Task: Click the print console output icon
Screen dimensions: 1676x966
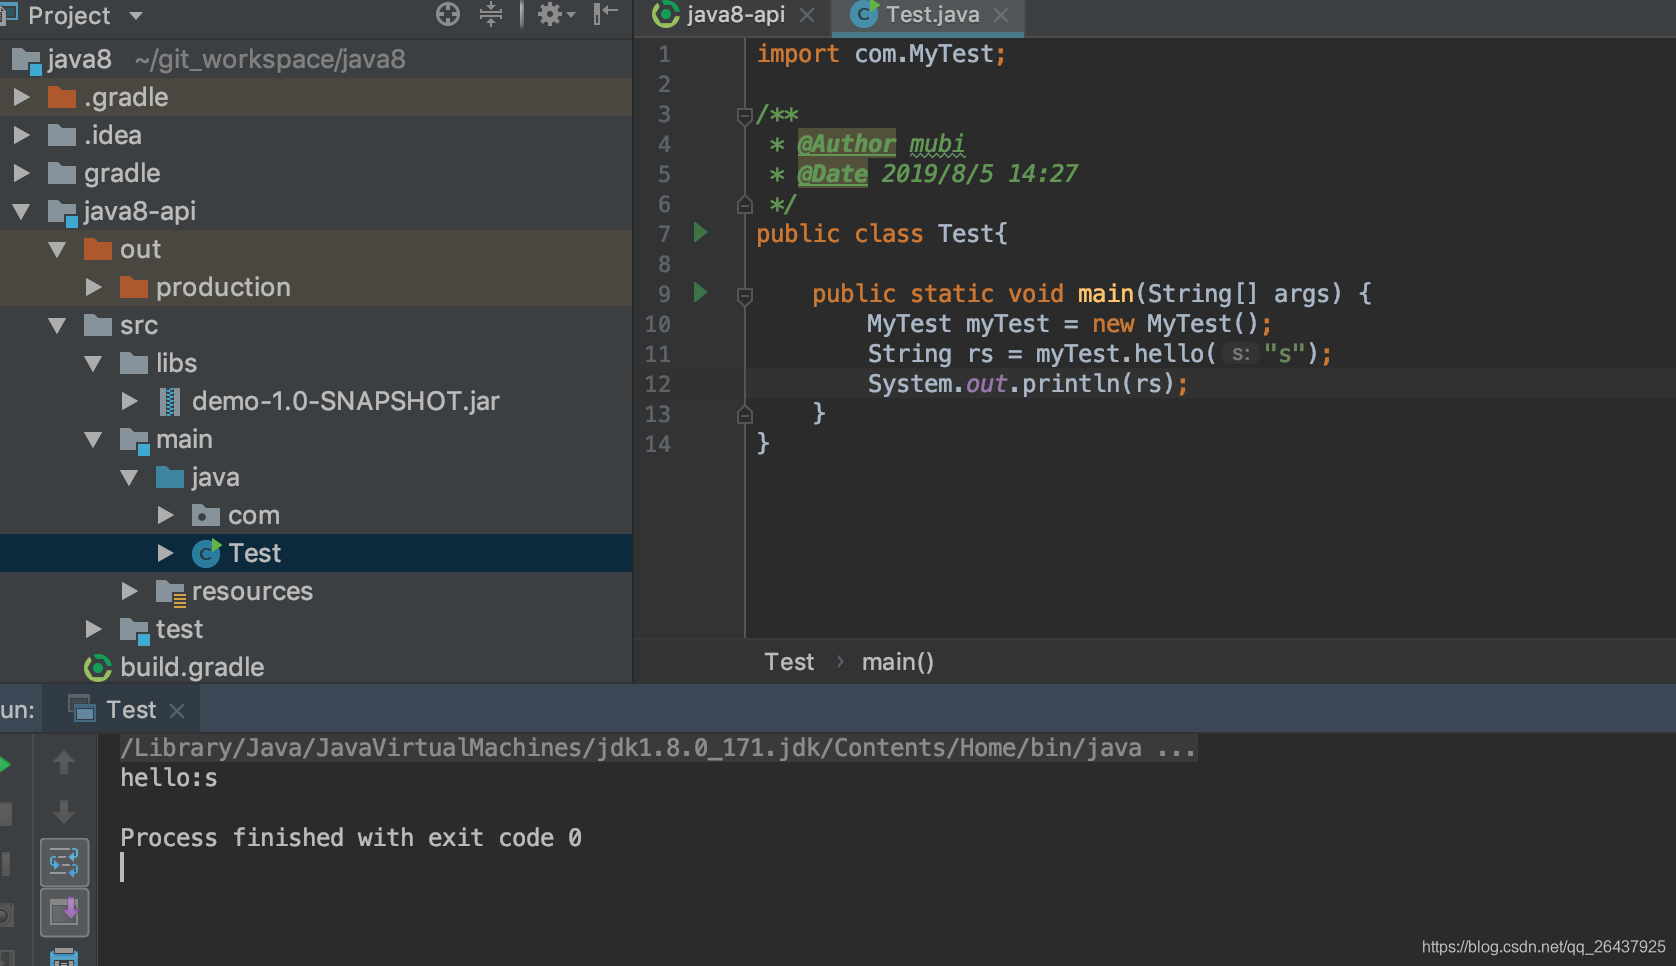Action: click(64, 956)
